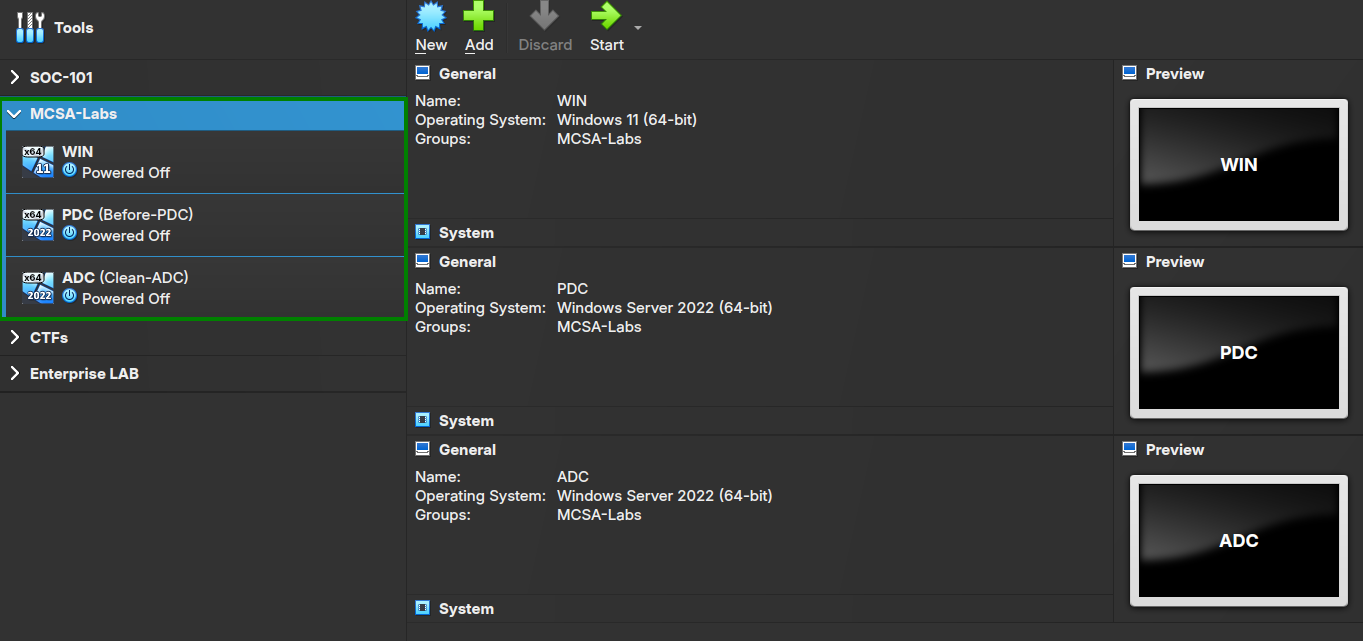Click the PDC Server 2022 OS icon

tap(38, 225)
